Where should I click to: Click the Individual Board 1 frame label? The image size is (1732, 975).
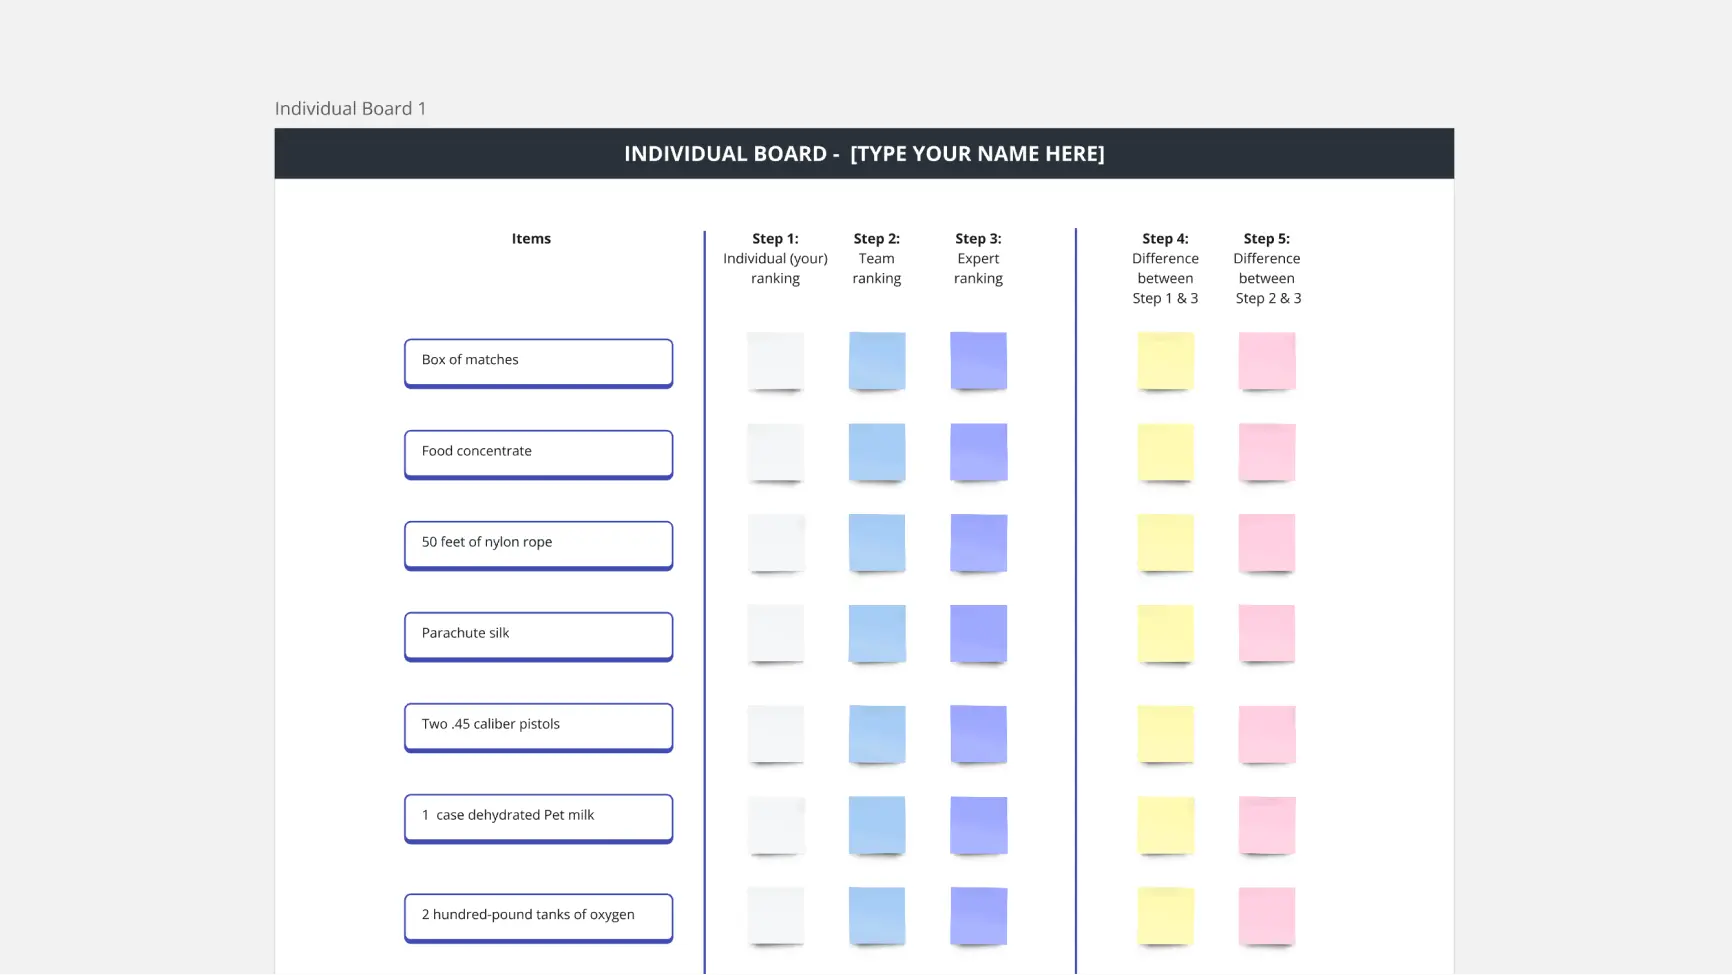350,108
